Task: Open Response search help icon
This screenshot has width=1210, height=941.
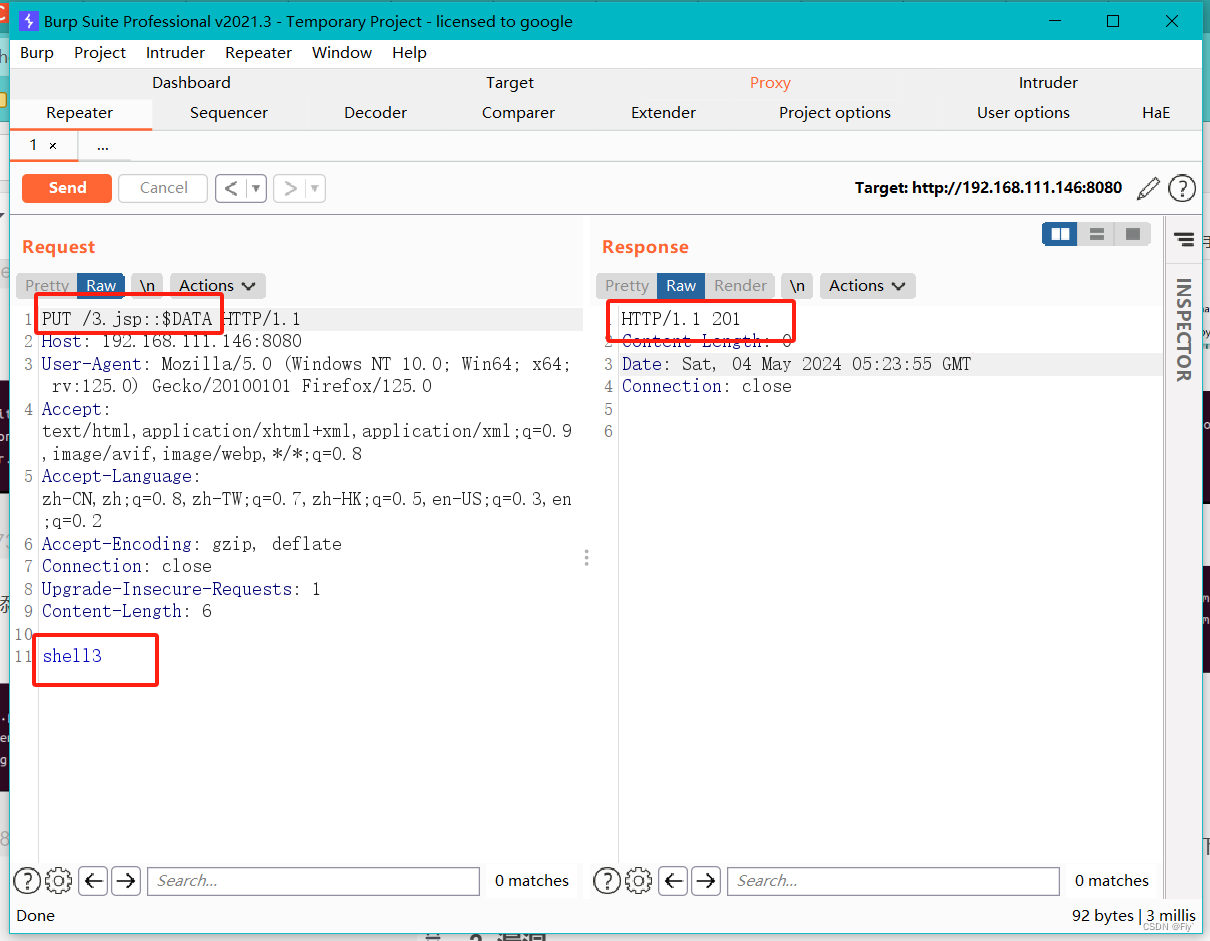Action: pos(607,881)
